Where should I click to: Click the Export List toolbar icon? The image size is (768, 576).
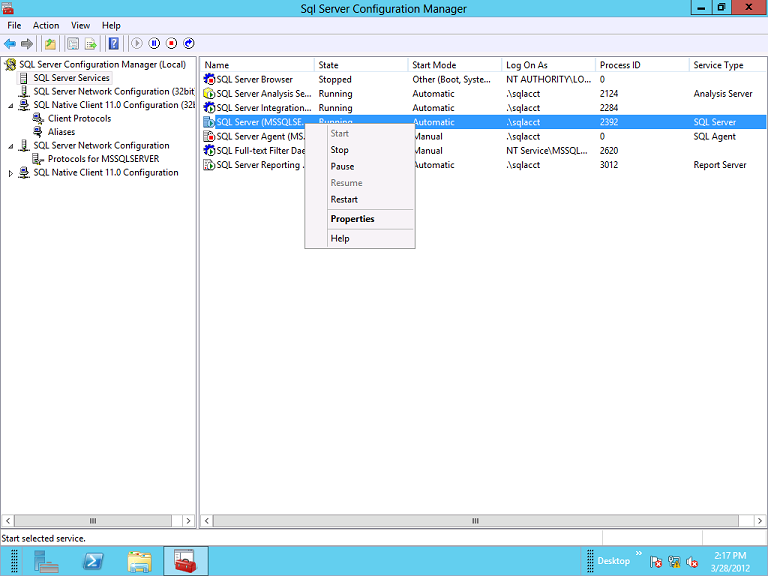tap(91, 44)
